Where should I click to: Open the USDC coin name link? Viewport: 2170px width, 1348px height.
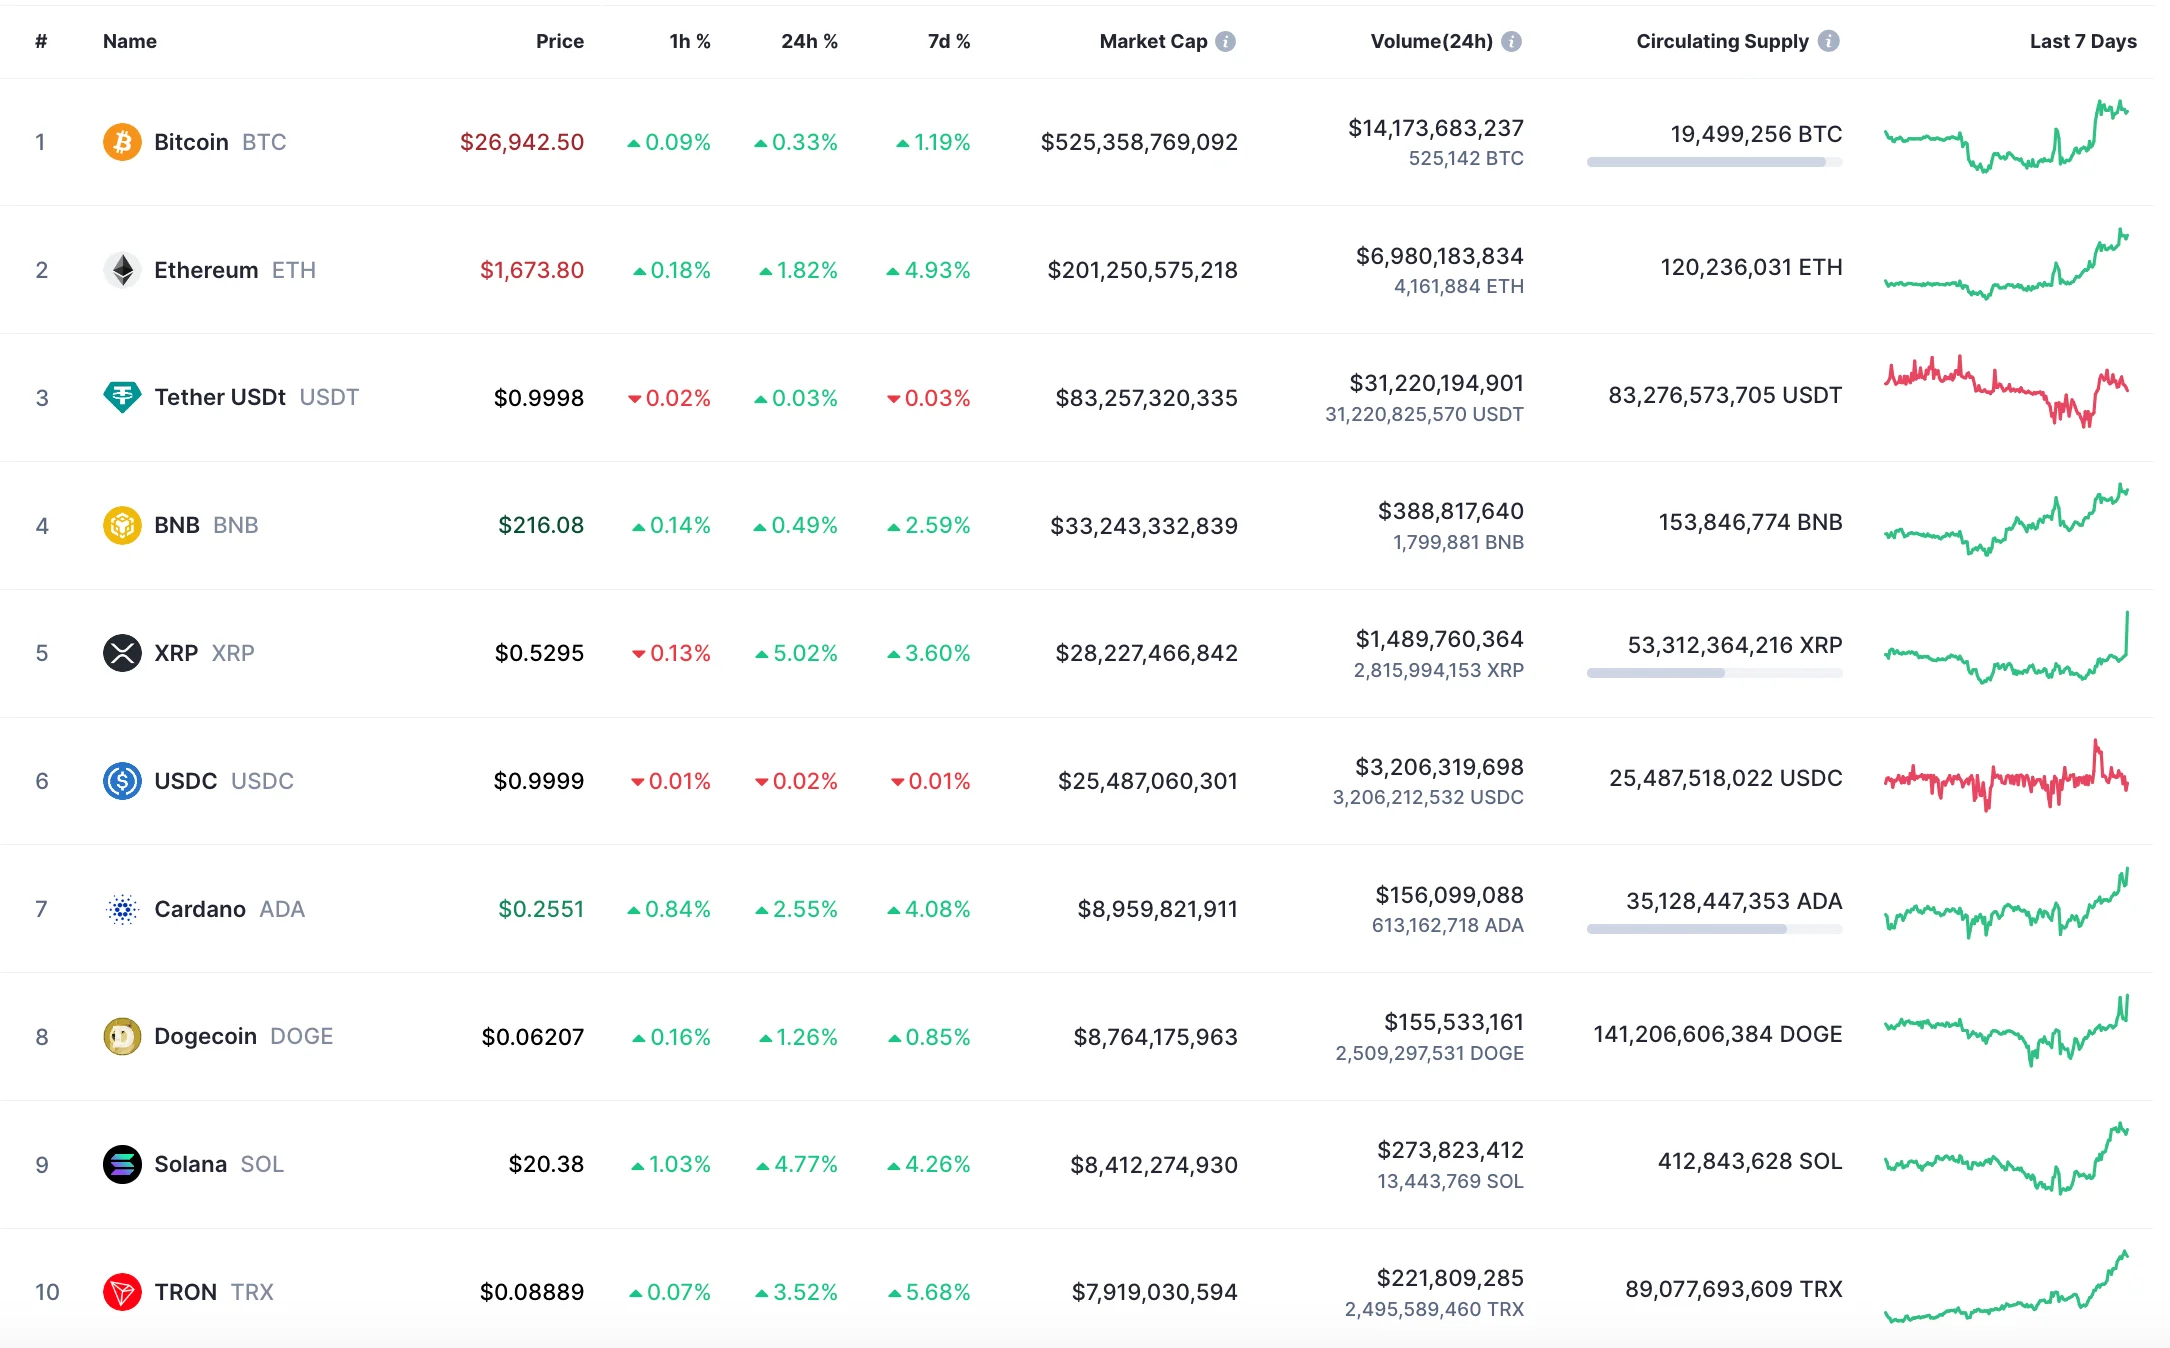(185, 781)
